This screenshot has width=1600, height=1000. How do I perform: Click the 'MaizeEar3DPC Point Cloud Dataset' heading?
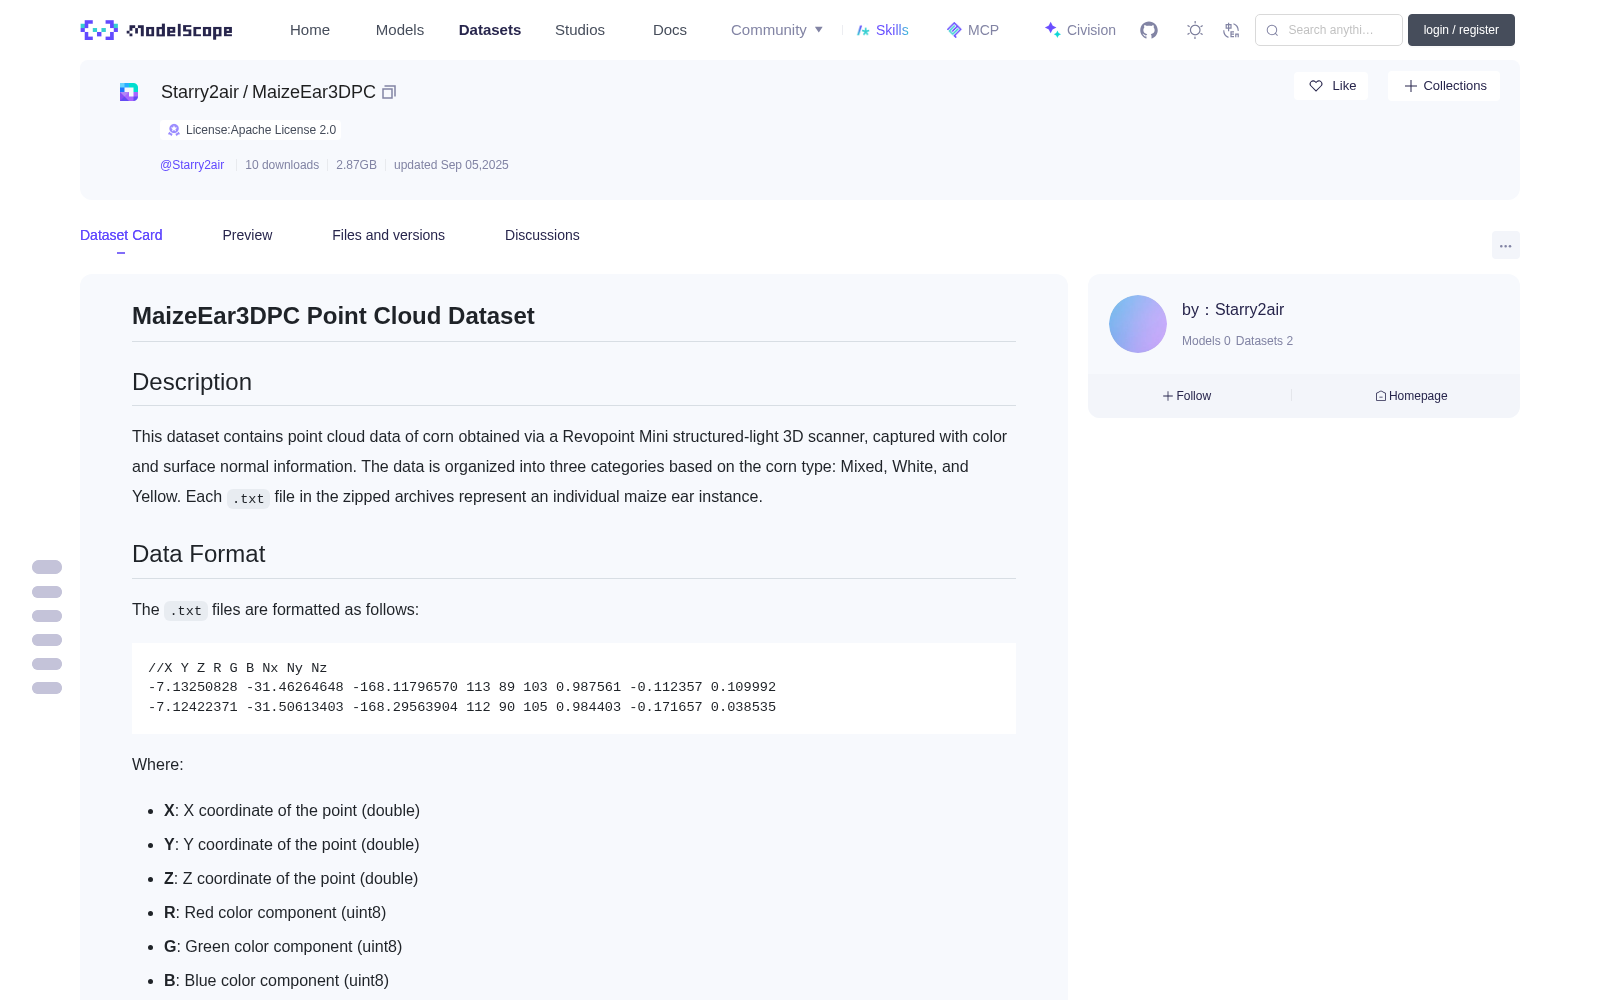tap(333, 316)
